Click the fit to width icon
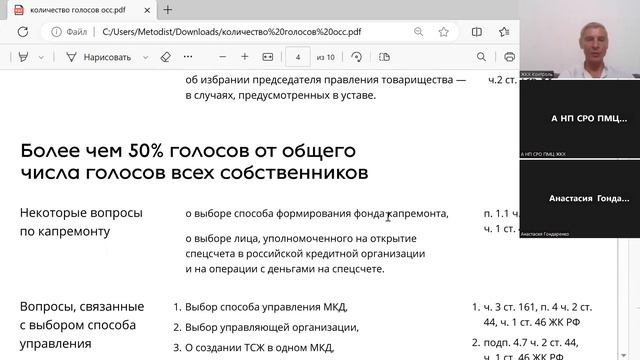640x360 pixels. [268, 57]
